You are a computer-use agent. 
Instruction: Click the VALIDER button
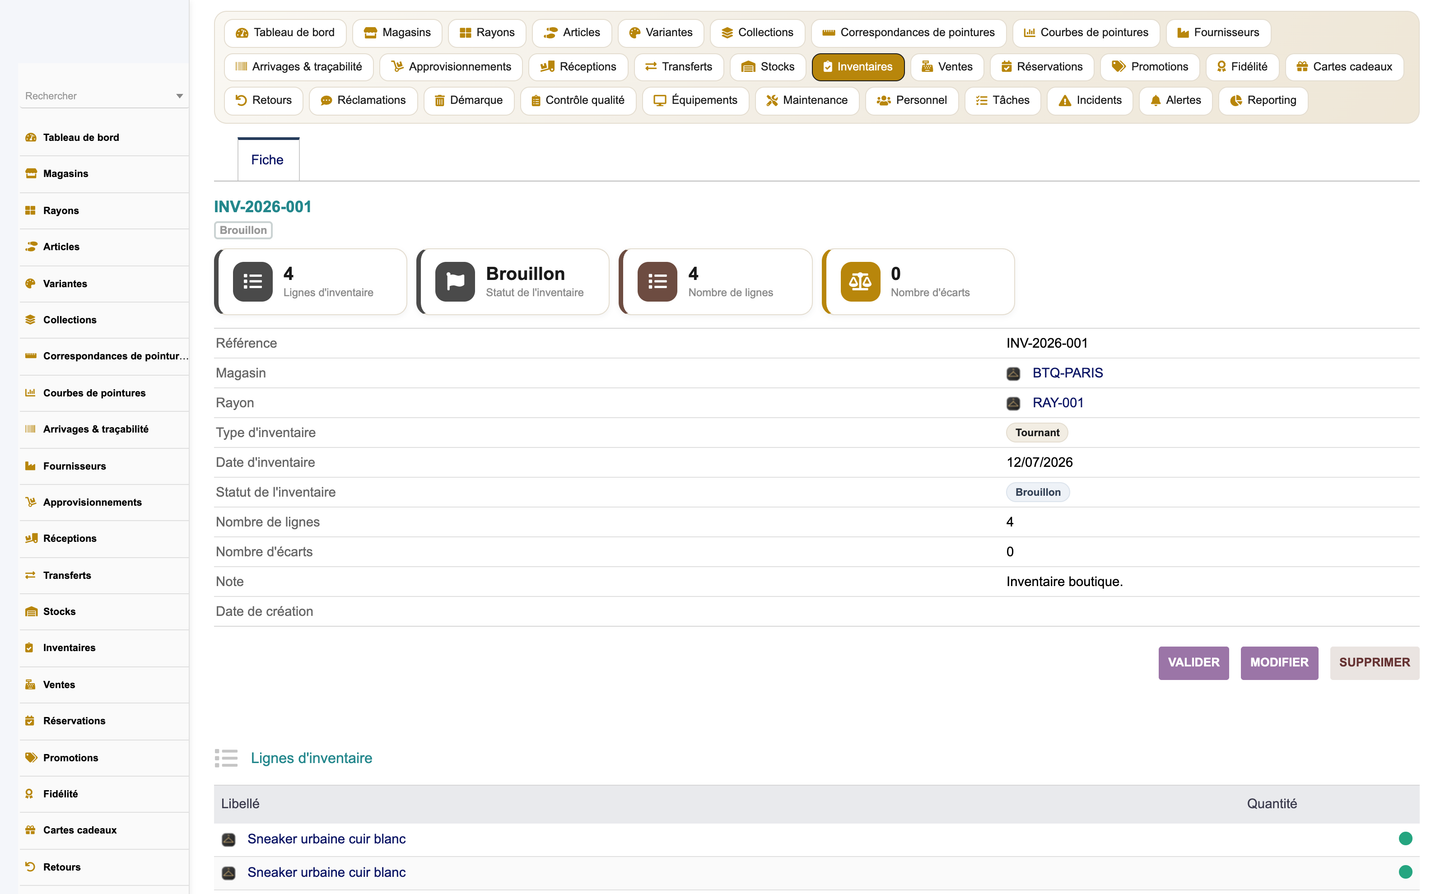pyautogui.click(x=1194, y=663)
